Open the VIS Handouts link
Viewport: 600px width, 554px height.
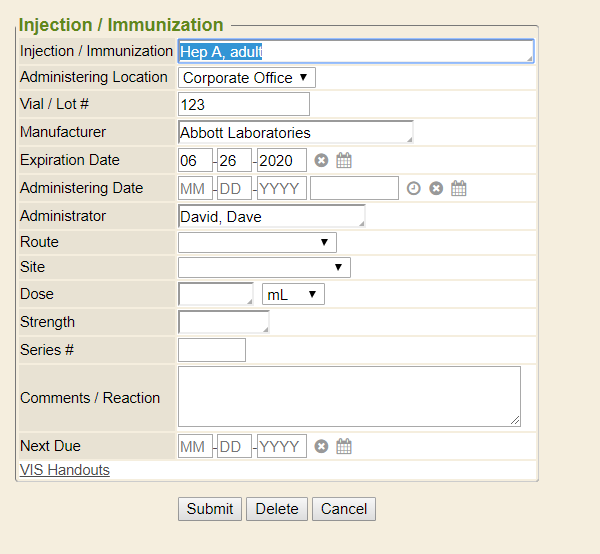coord(65,470)
